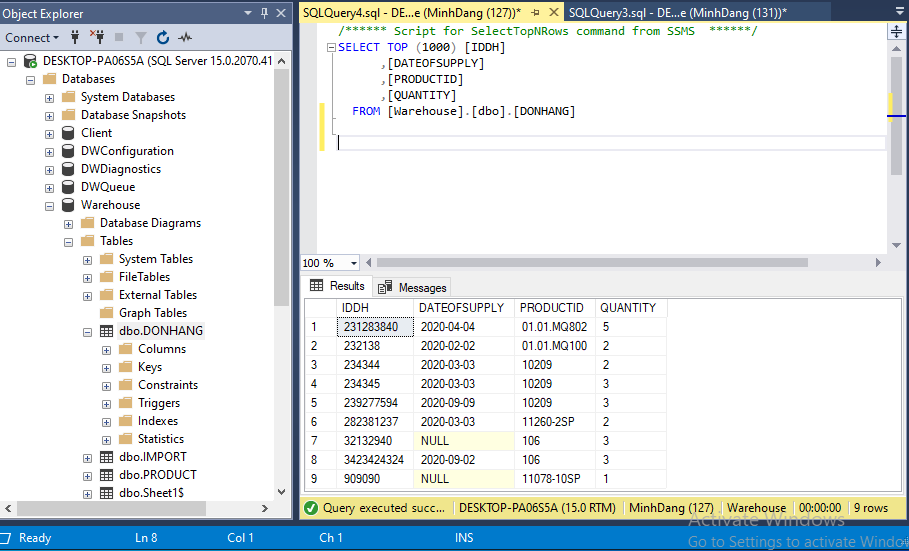Collapse the SELECT statement outline toggle

click(x=331, y=48)
